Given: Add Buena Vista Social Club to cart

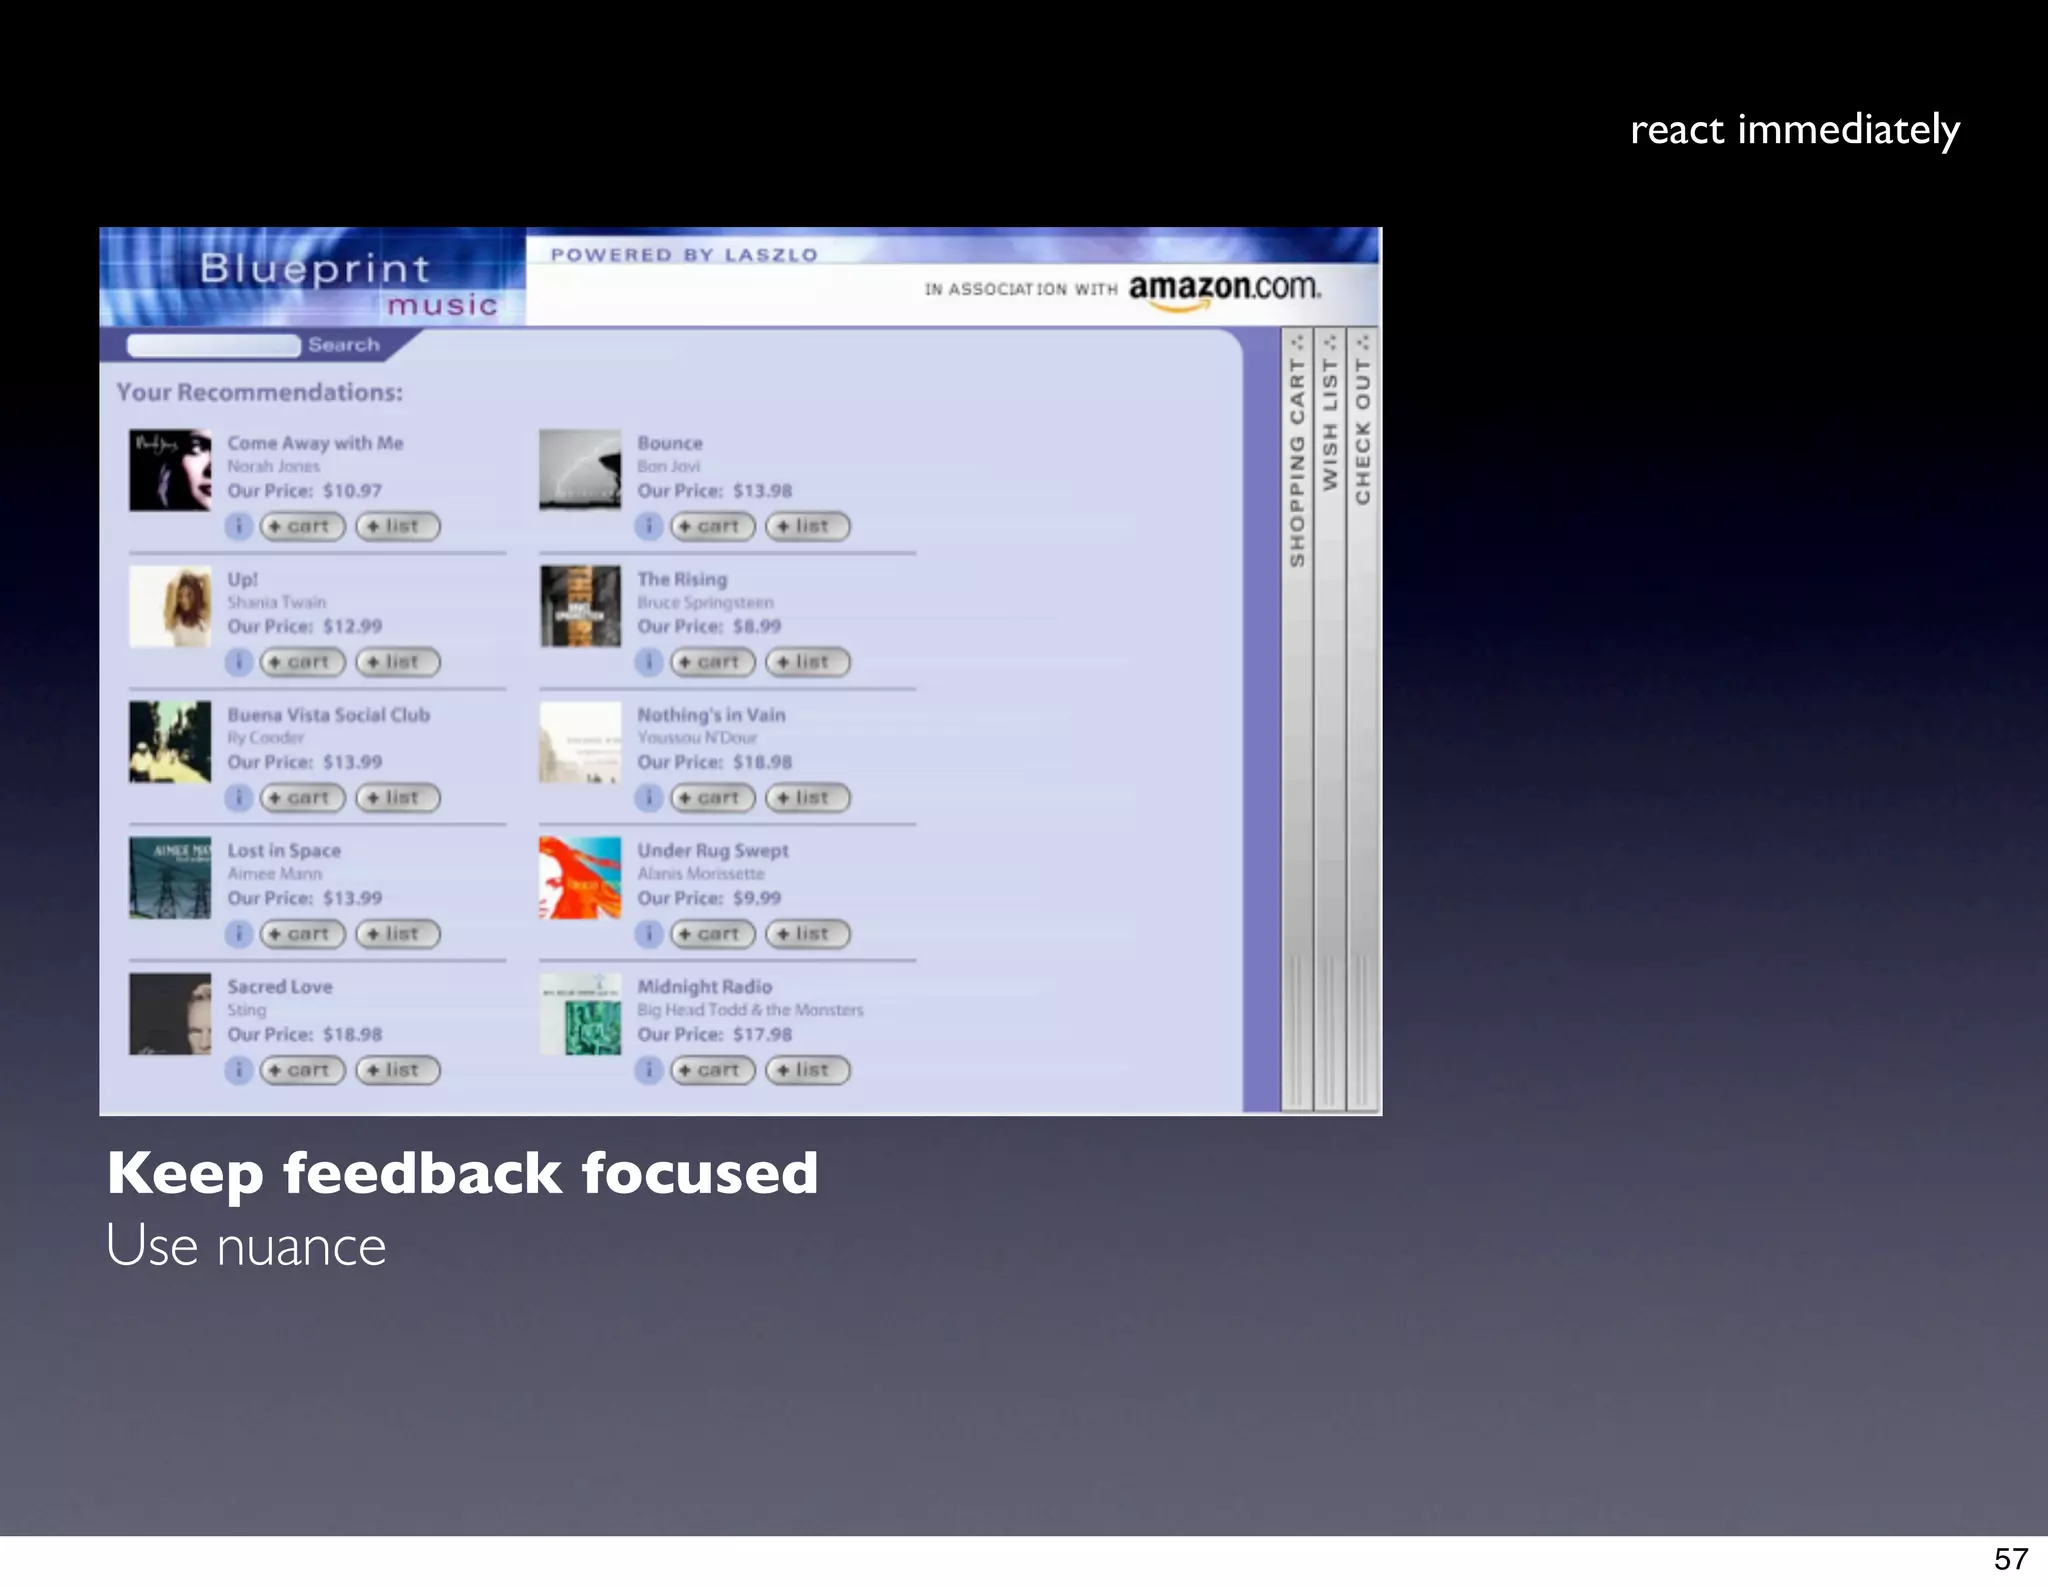Looking at the screenshot, I should [302, 798].
